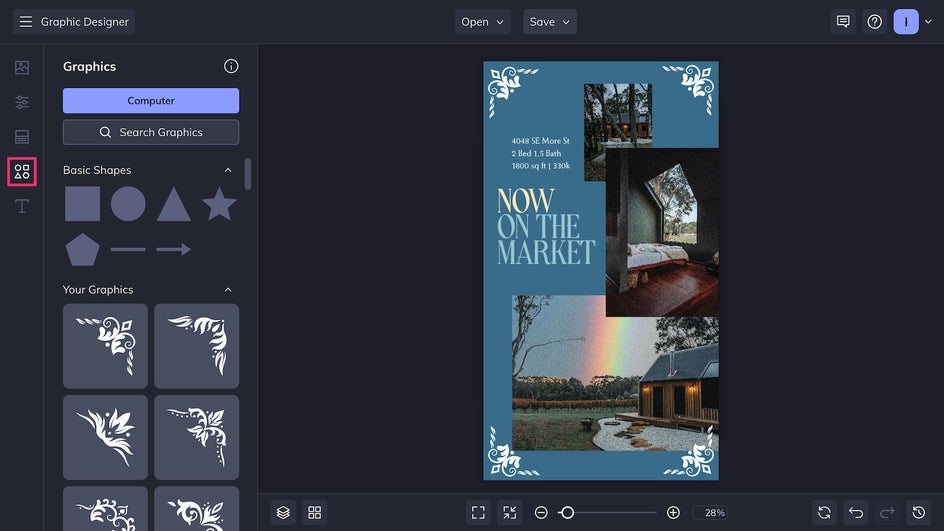Click the user account avatar

[x=905, y=22]
